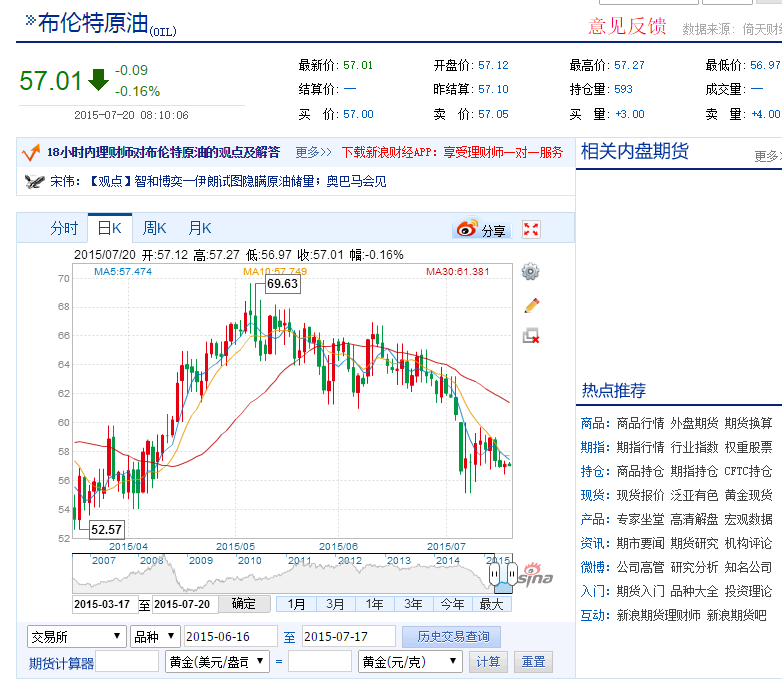The height and width of the screenshot is (684, 782).
Task: Select the 1年 range button
Action: pyautogui.click(x=375, y=604)
